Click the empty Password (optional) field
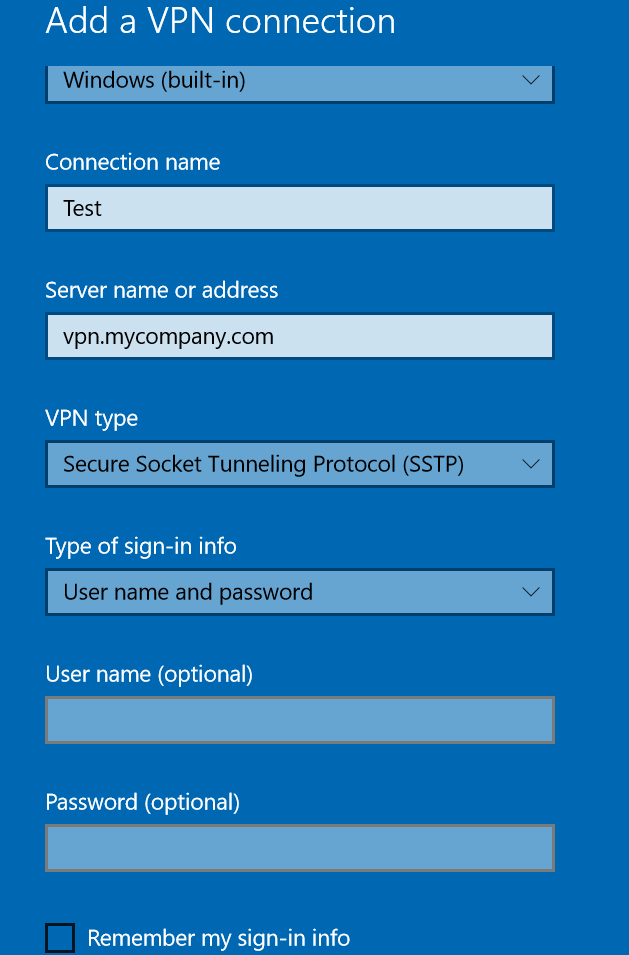This screenshot has height=955, width=629. point(300,848)
